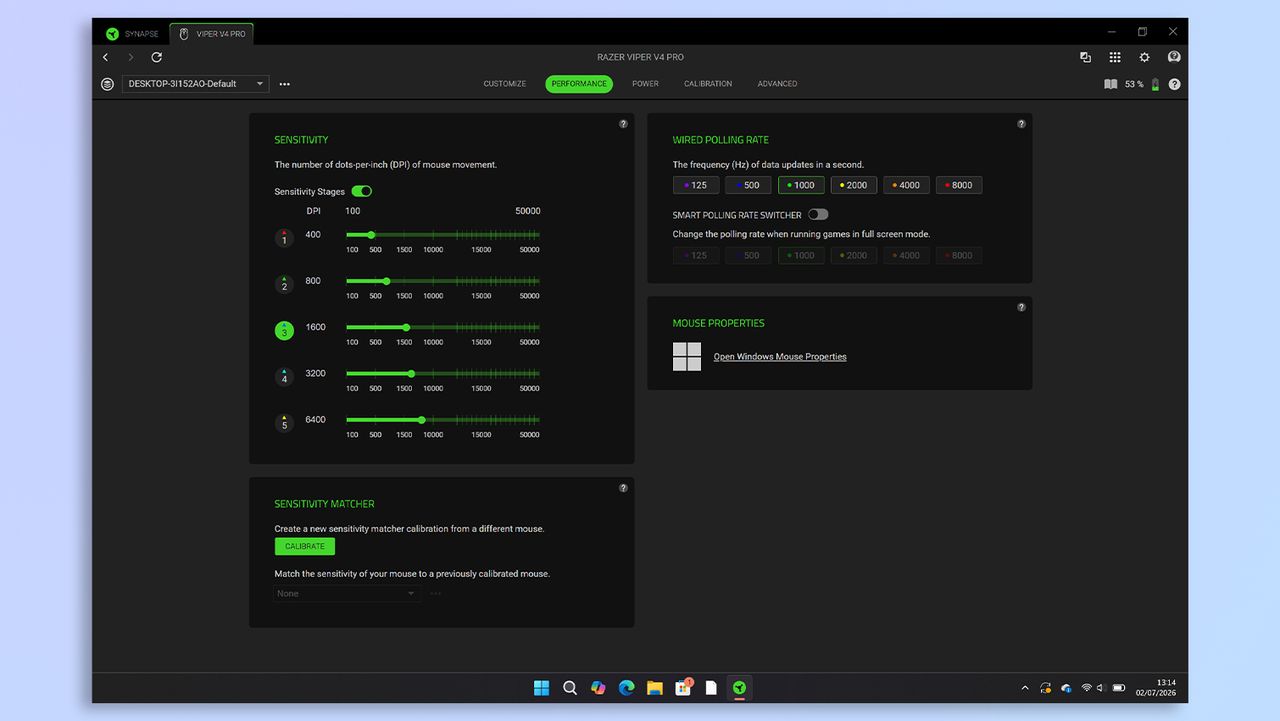Set wired polling rate to 500
Image resolution: width=1280 pixels, height=721 pixels.
pos(748,185)
